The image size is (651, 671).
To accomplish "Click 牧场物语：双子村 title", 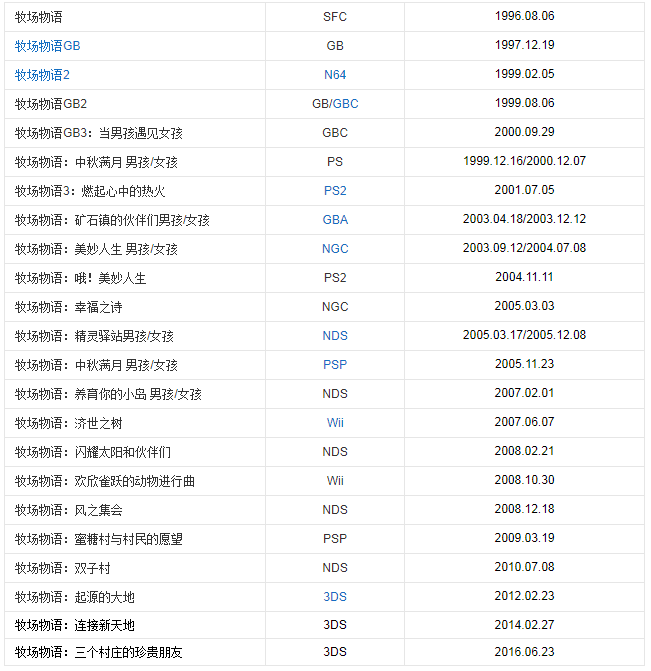I will point(62,568).
